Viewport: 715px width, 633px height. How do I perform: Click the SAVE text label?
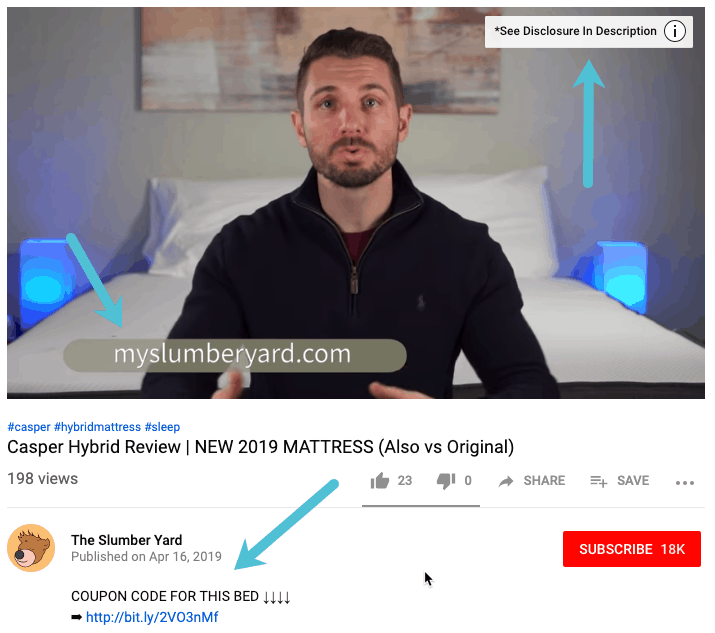tap(633, 481)
